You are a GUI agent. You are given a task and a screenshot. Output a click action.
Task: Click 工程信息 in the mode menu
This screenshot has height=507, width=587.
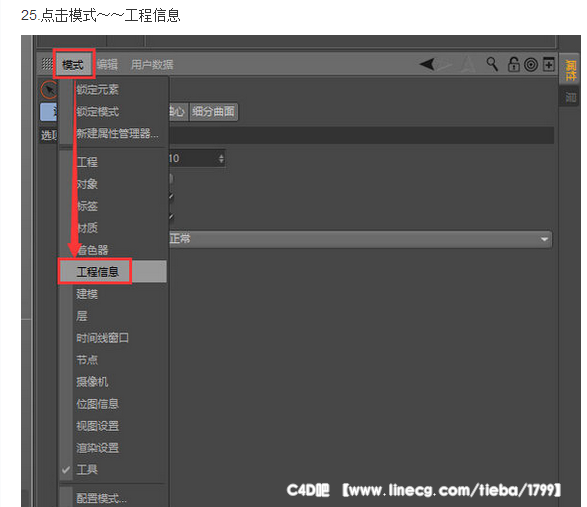[113, 271]
